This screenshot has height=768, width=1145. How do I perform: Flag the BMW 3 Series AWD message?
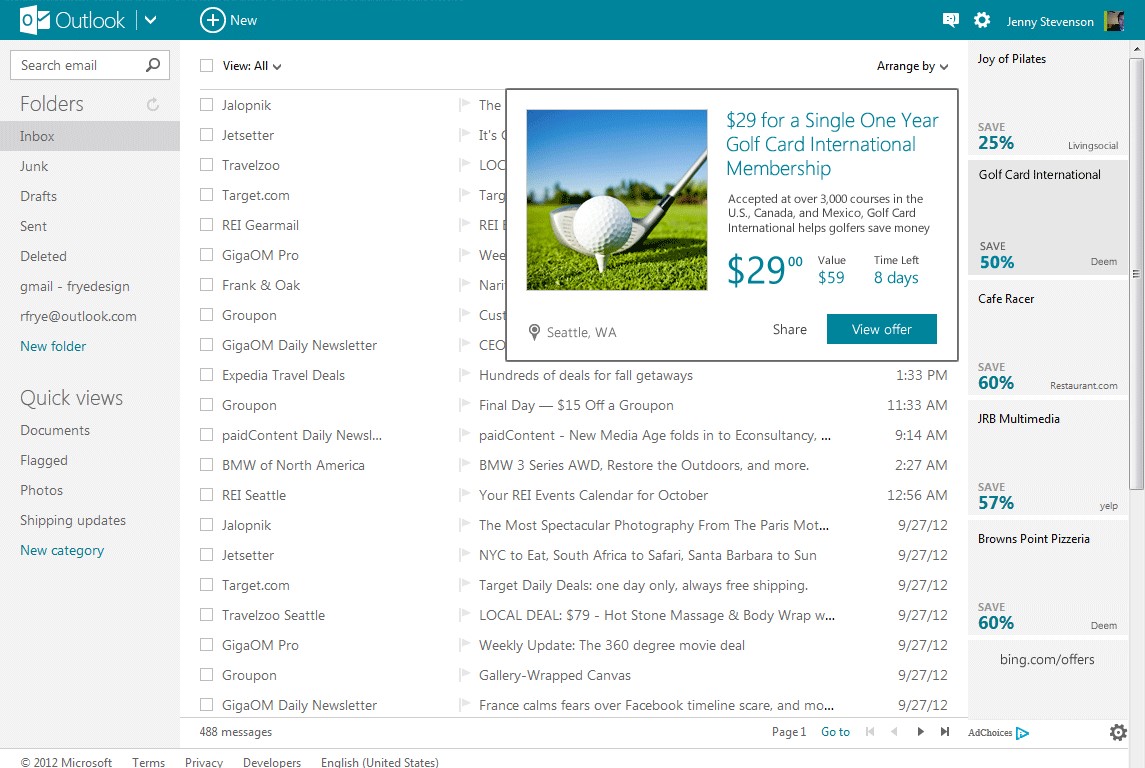click(x=464, y=464)
